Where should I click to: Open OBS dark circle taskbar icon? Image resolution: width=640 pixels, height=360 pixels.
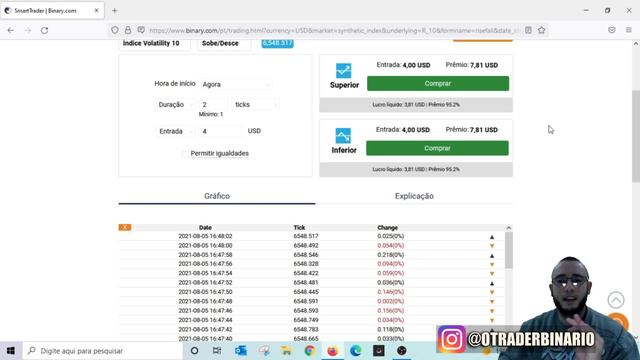click(x=402, y=351)
